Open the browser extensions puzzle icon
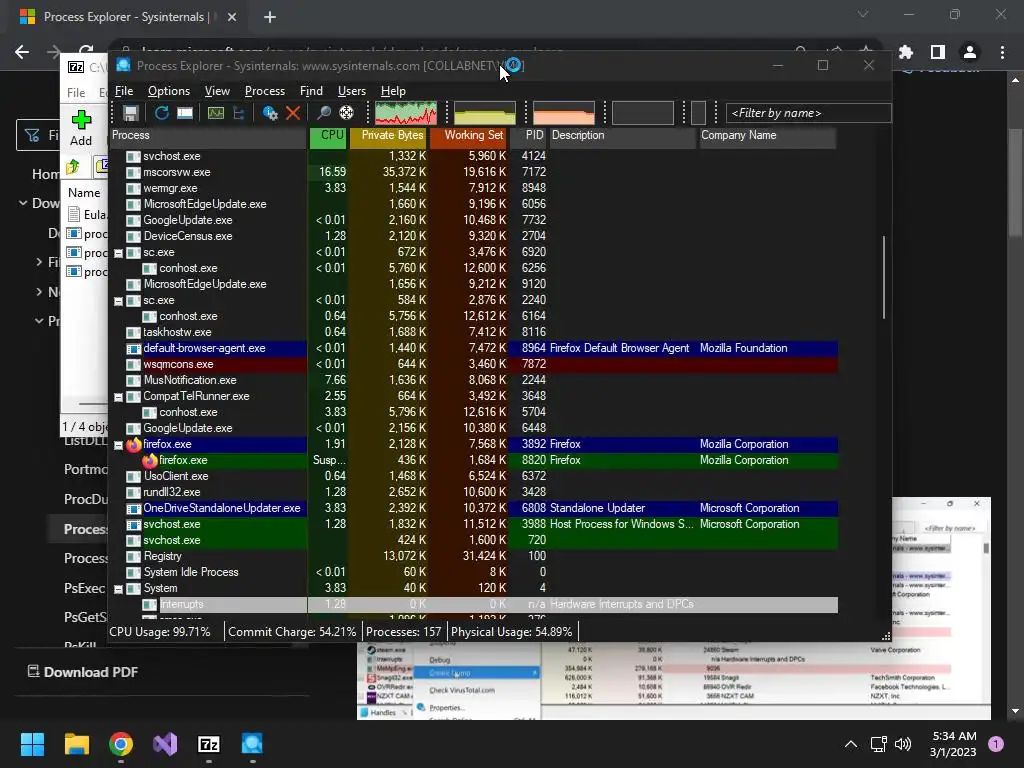The width and height of the screenshot is (1024, 768). (x=906, y=52)
